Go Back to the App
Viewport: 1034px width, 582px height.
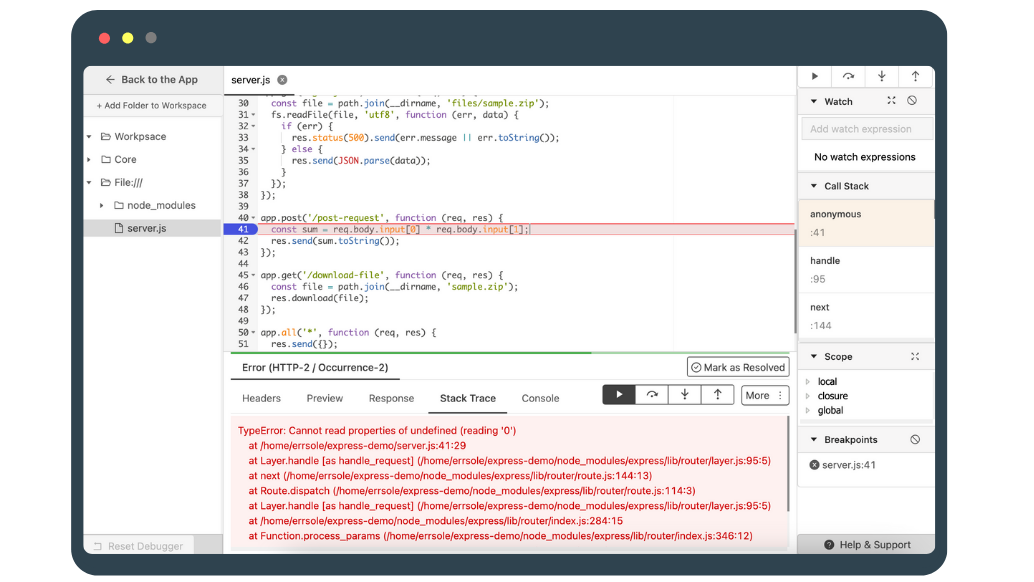[153, 79]
